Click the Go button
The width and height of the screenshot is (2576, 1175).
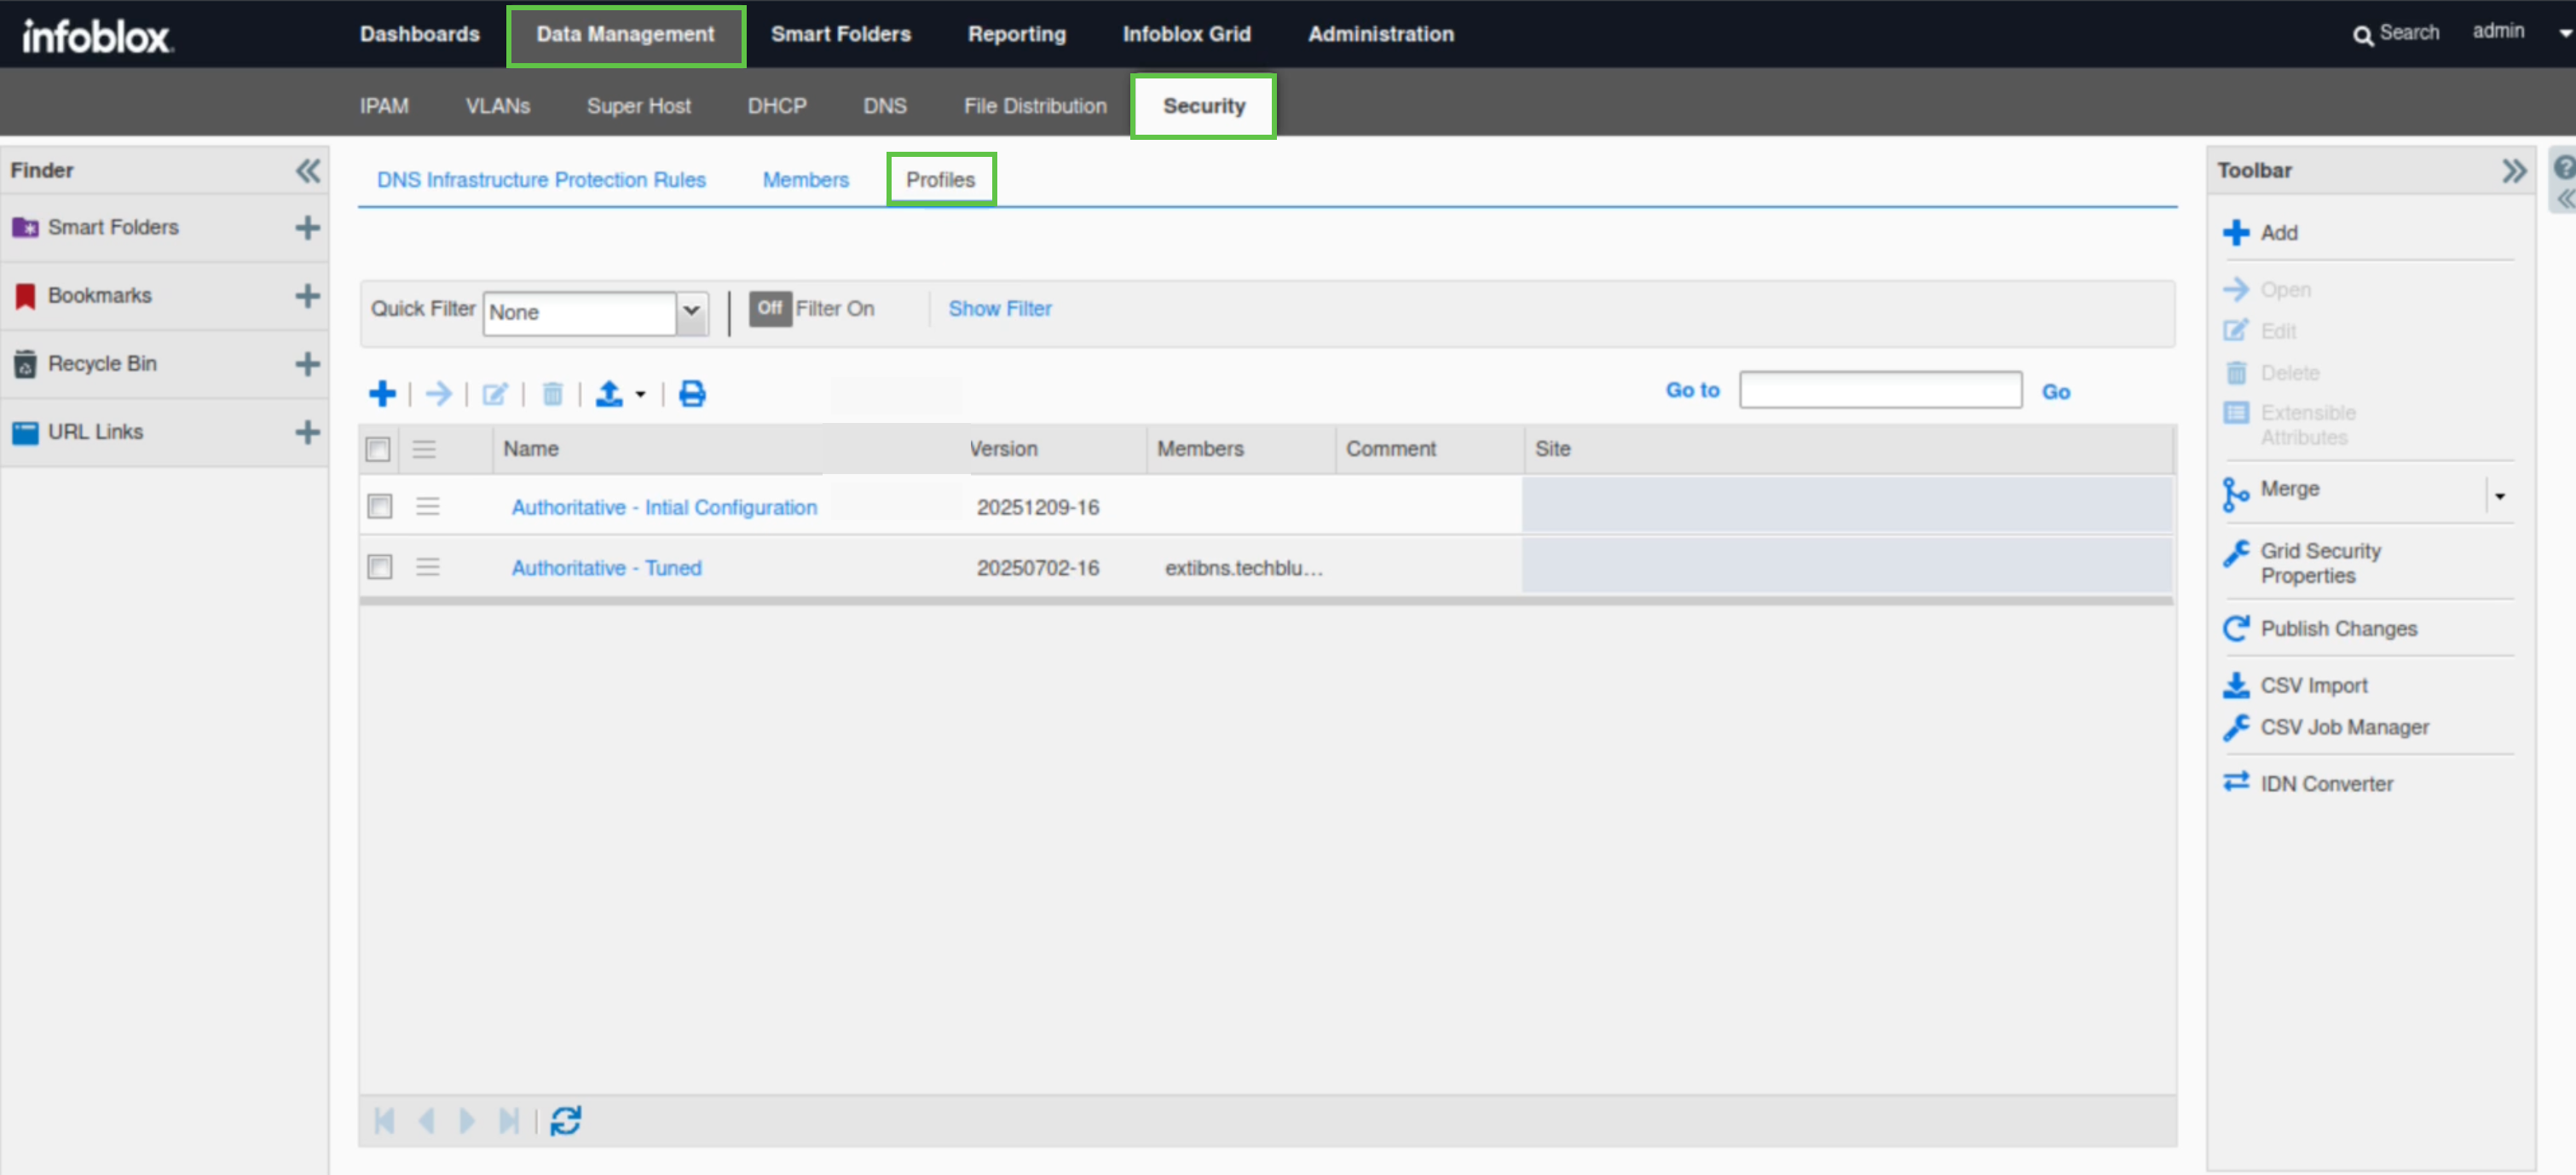click(x=2055, y=392)
